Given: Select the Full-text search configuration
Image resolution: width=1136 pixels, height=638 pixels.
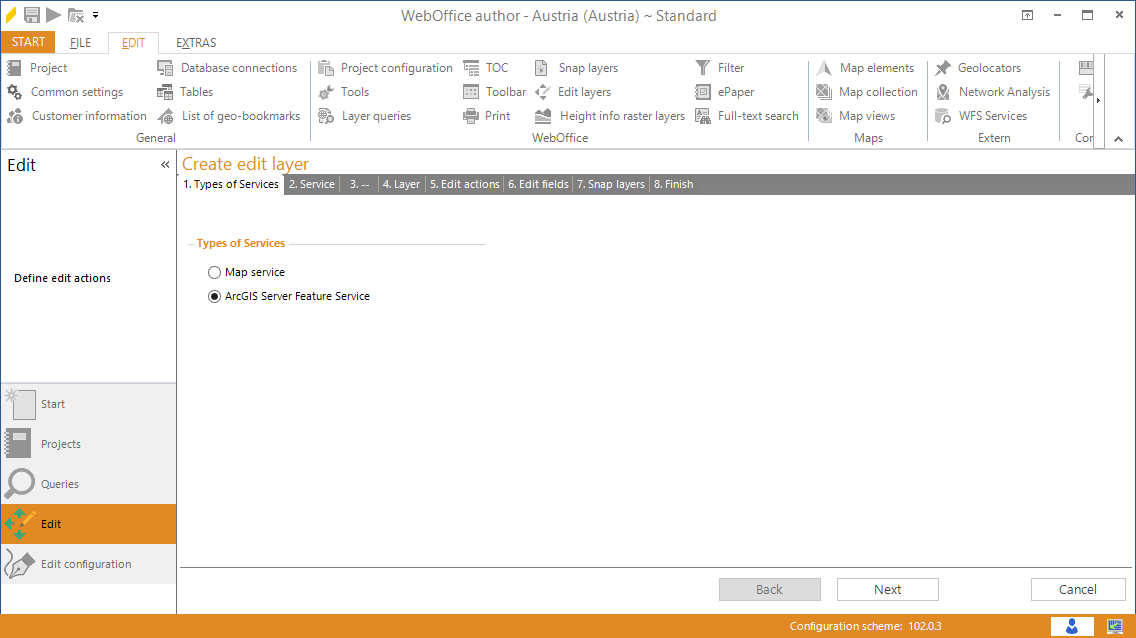Looking at the screenshot, I should (756, 115).
